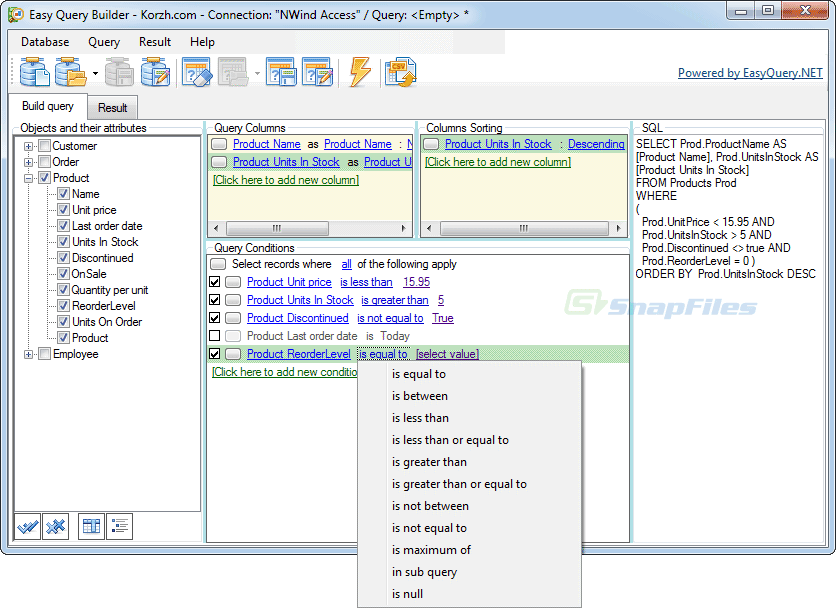The height and width of the screenshot is (608, 836).
Task: Click Query Columns scrollbar right arrow
Action: (404, 228)
